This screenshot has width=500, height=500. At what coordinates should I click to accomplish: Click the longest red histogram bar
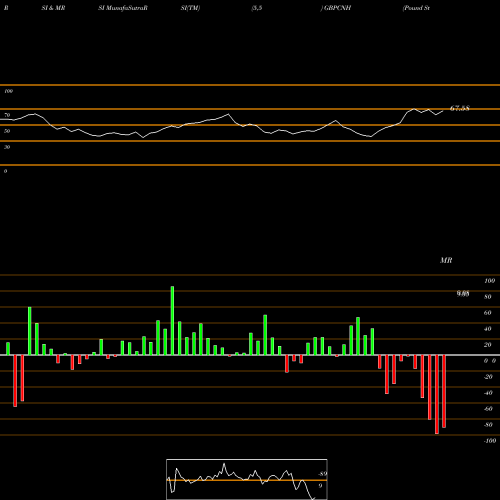point(437,394)
